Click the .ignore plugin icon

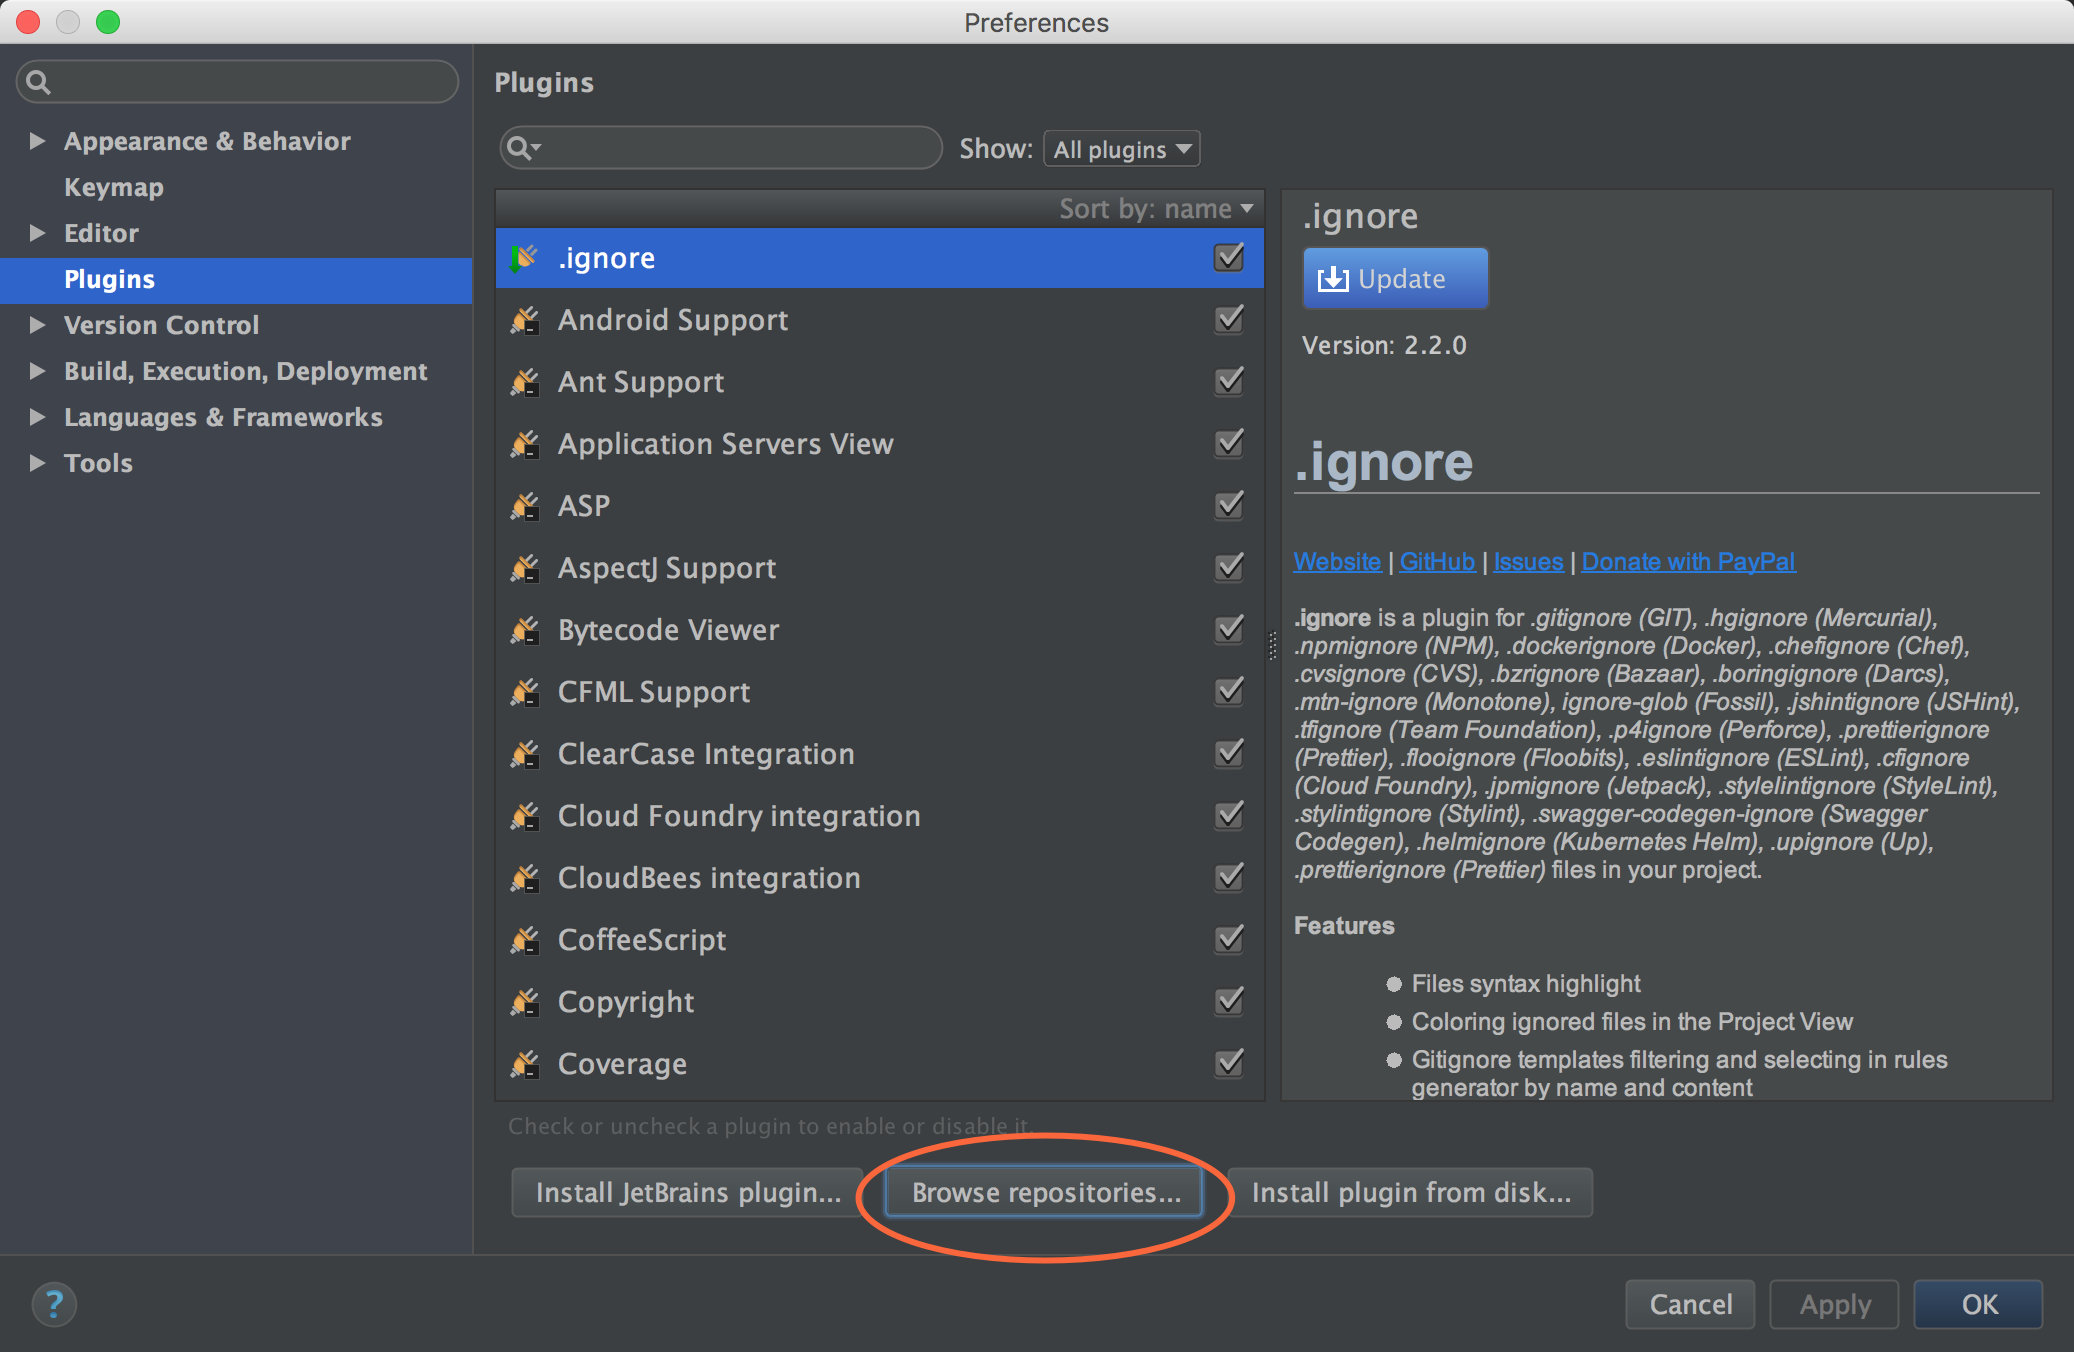[x=528, y=257]
